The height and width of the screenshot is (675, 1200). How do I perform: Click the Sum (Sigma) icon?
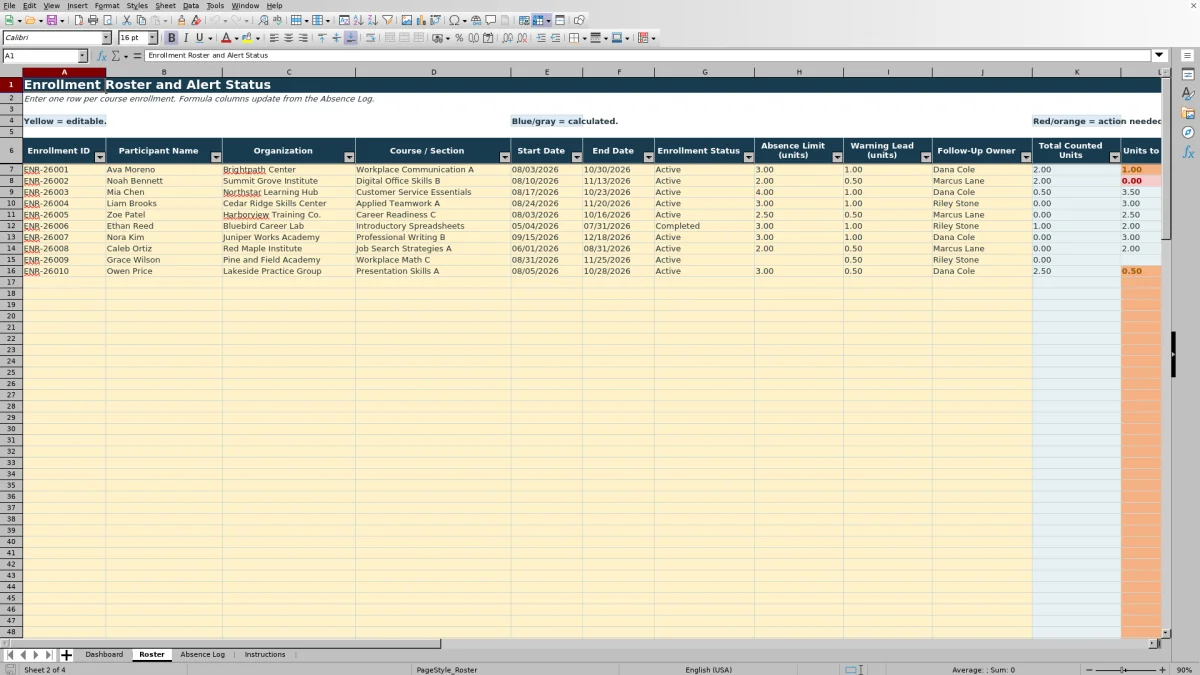pos(116,56)
